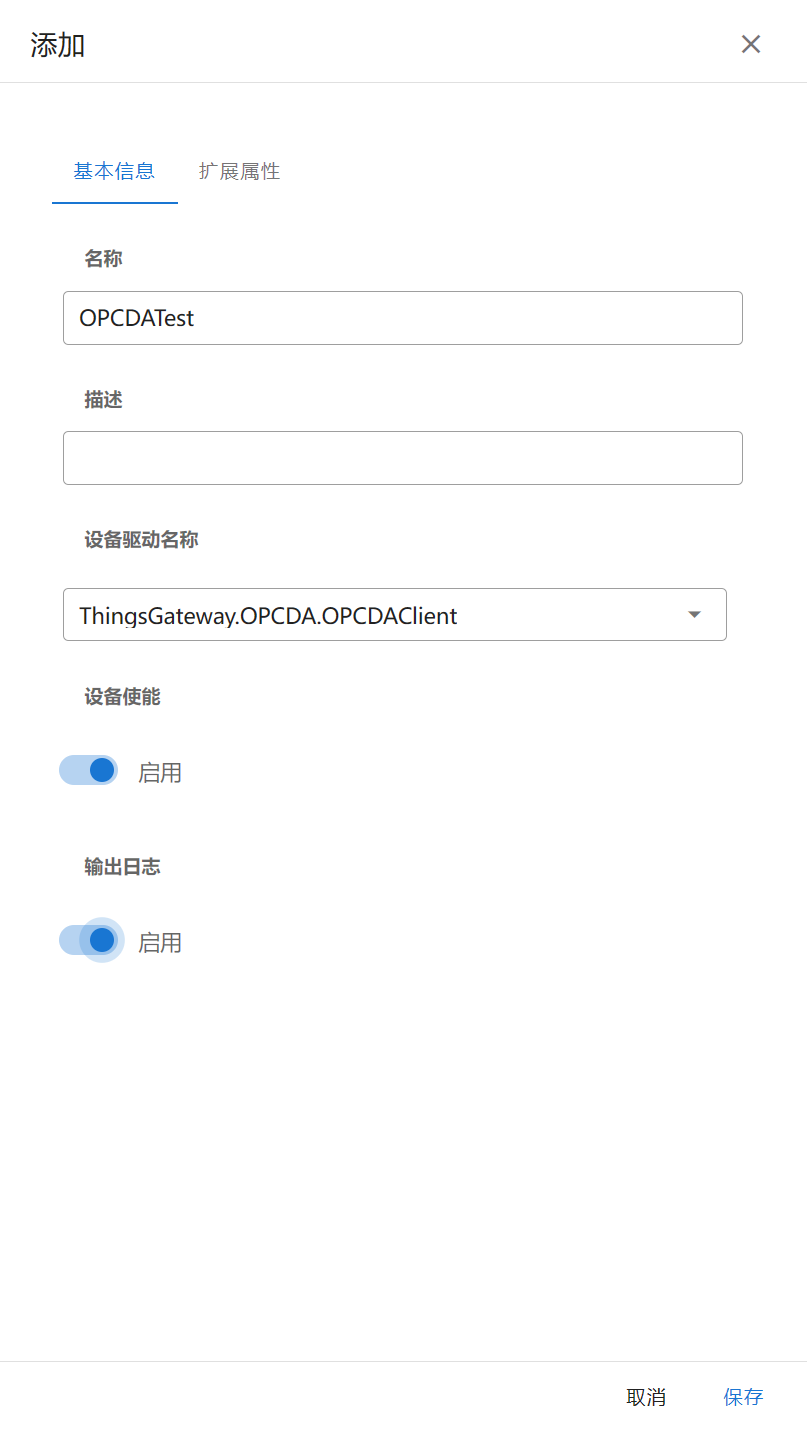
Task: Click the 设备驱动名称 label text
Action: point(141,540)
